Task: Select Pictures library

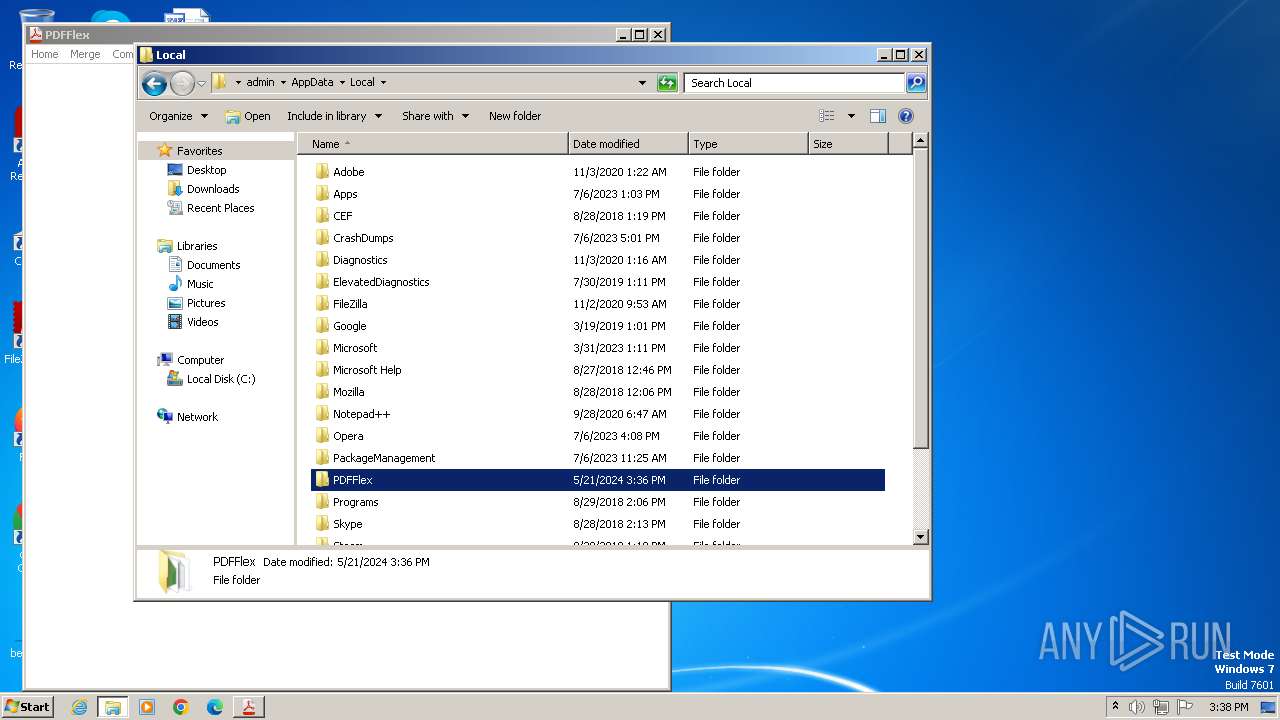Action: point(206,303)
